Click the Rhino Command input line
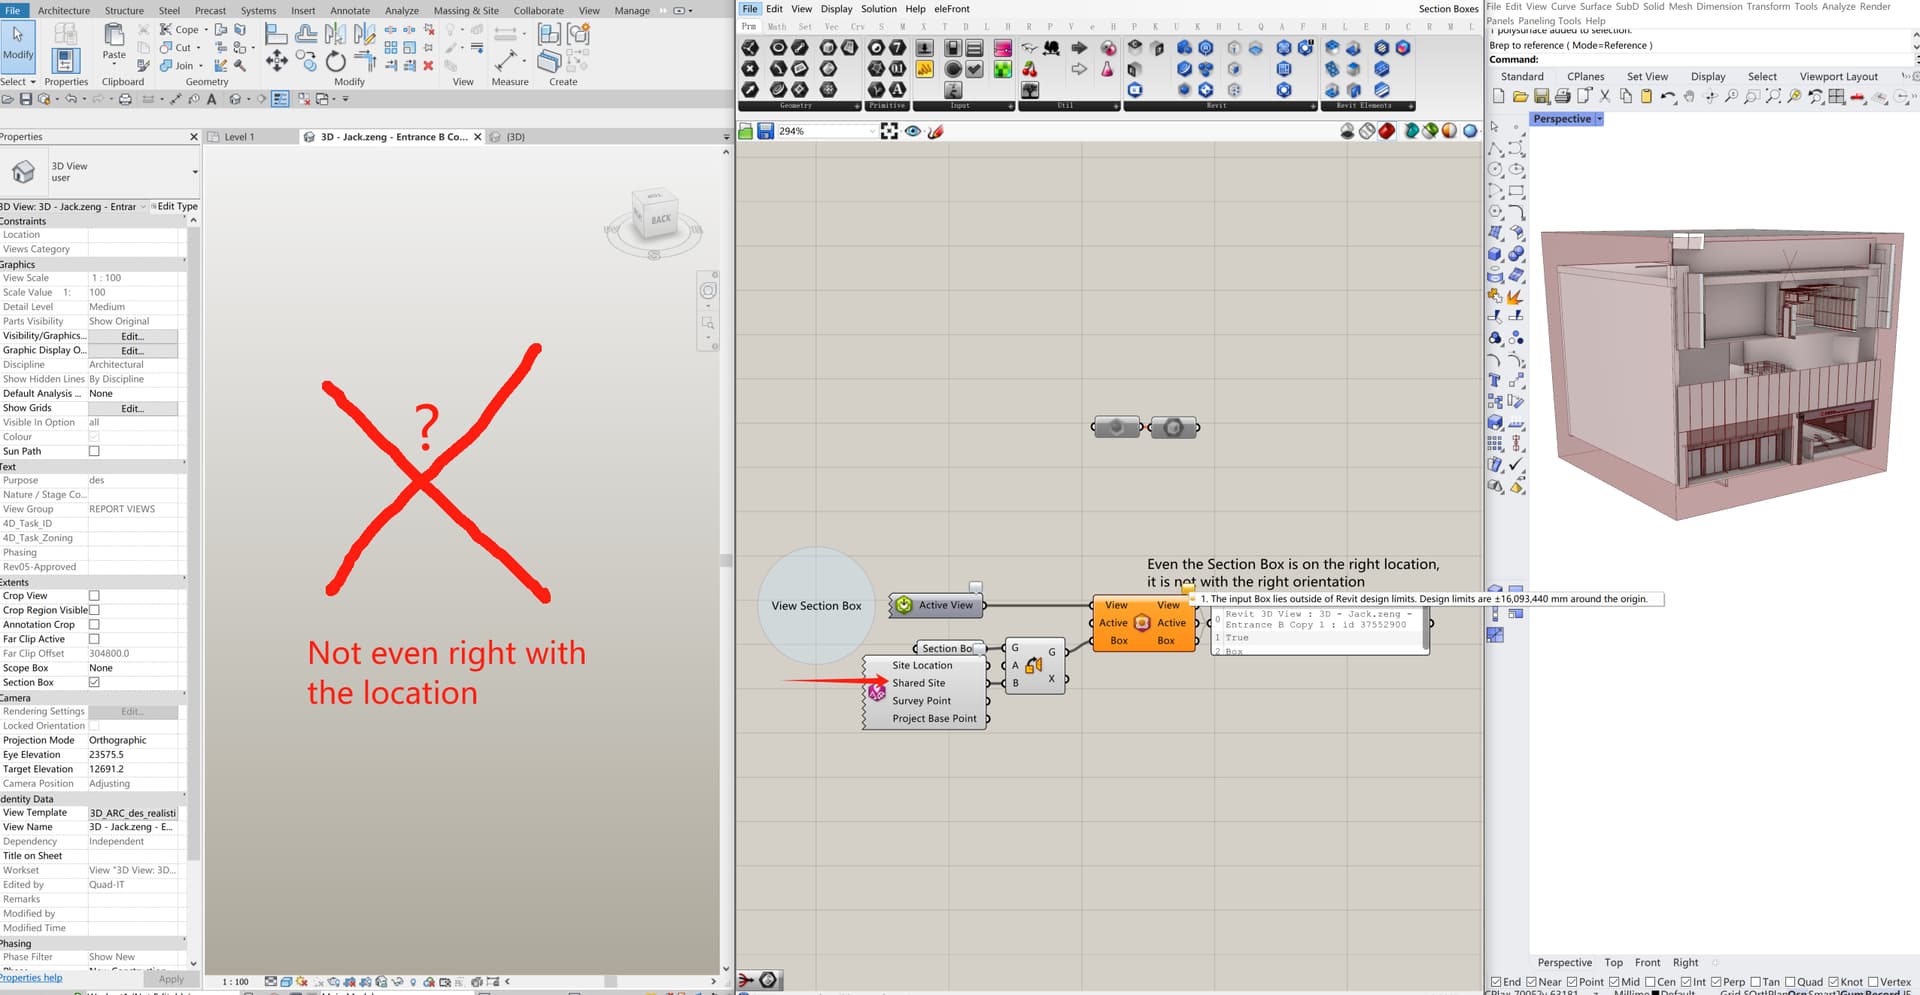The width and height of the screenshot is (1920, 995). point(1698,60)
